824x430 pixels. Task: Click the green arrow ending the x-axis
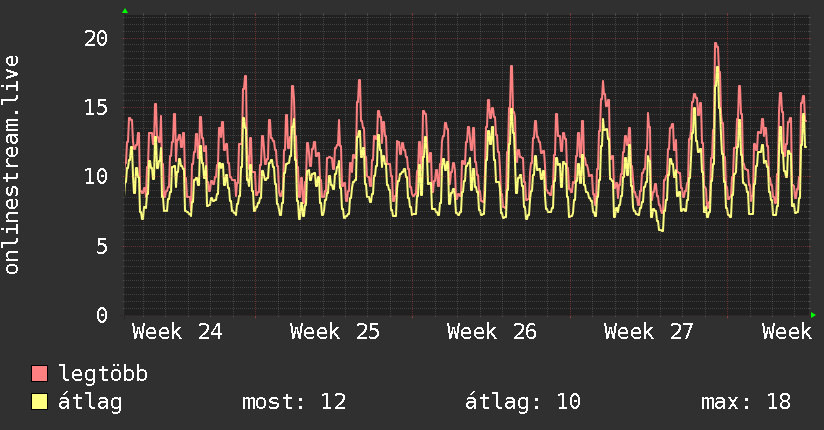(x=813, y=315)
